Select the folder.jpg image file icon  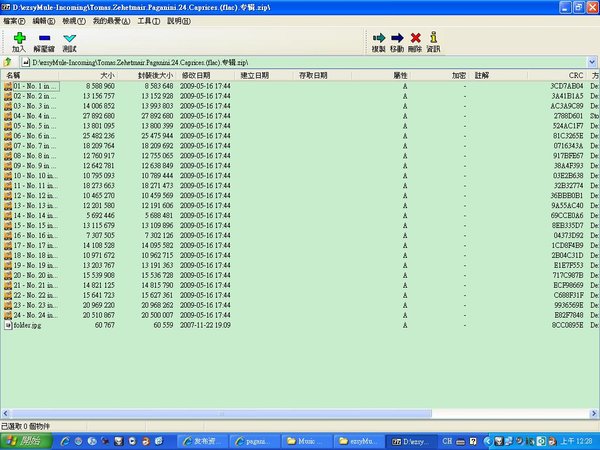pyautogui.click(x=8, y=325)
